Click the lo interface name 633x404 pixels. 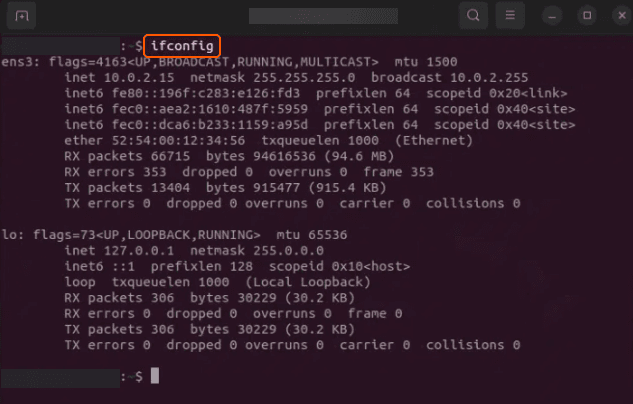tap(9, 235)
